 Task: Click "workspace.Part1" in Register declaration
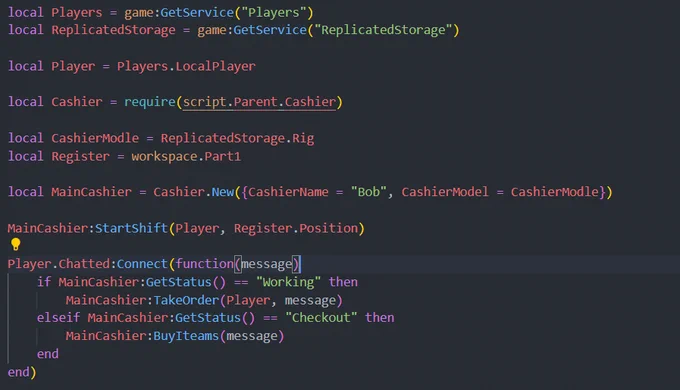point(186,157)
